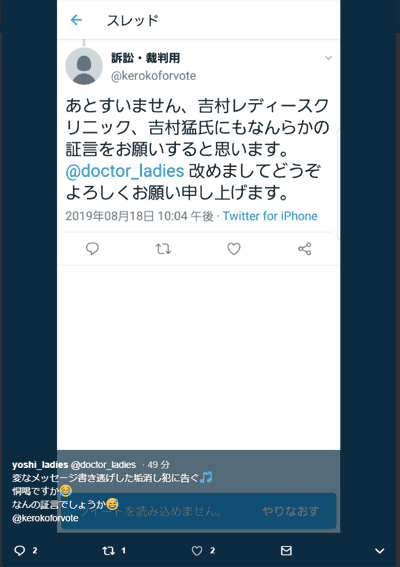Send via the envelope message icon
The width and height of the screenshot is (400, 567).
[286, 550]
